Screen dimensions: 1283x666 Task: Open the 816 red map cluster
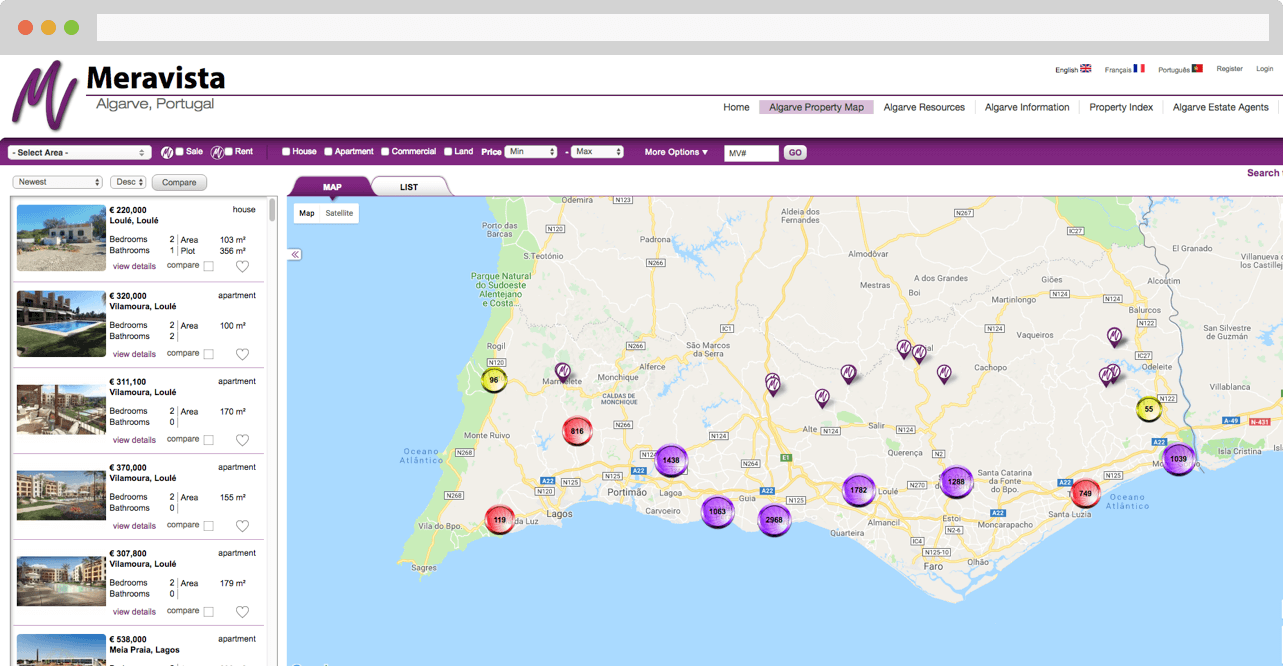point(577,431)
